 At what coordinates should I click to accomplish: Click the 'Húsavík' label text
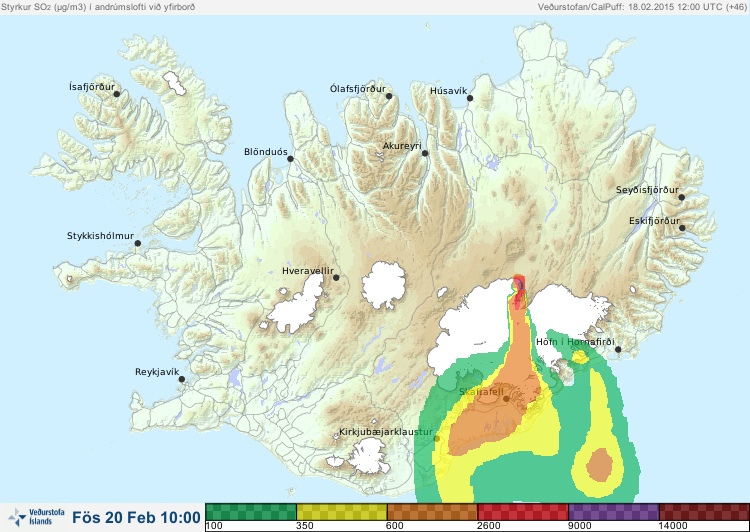pos(449,91)
